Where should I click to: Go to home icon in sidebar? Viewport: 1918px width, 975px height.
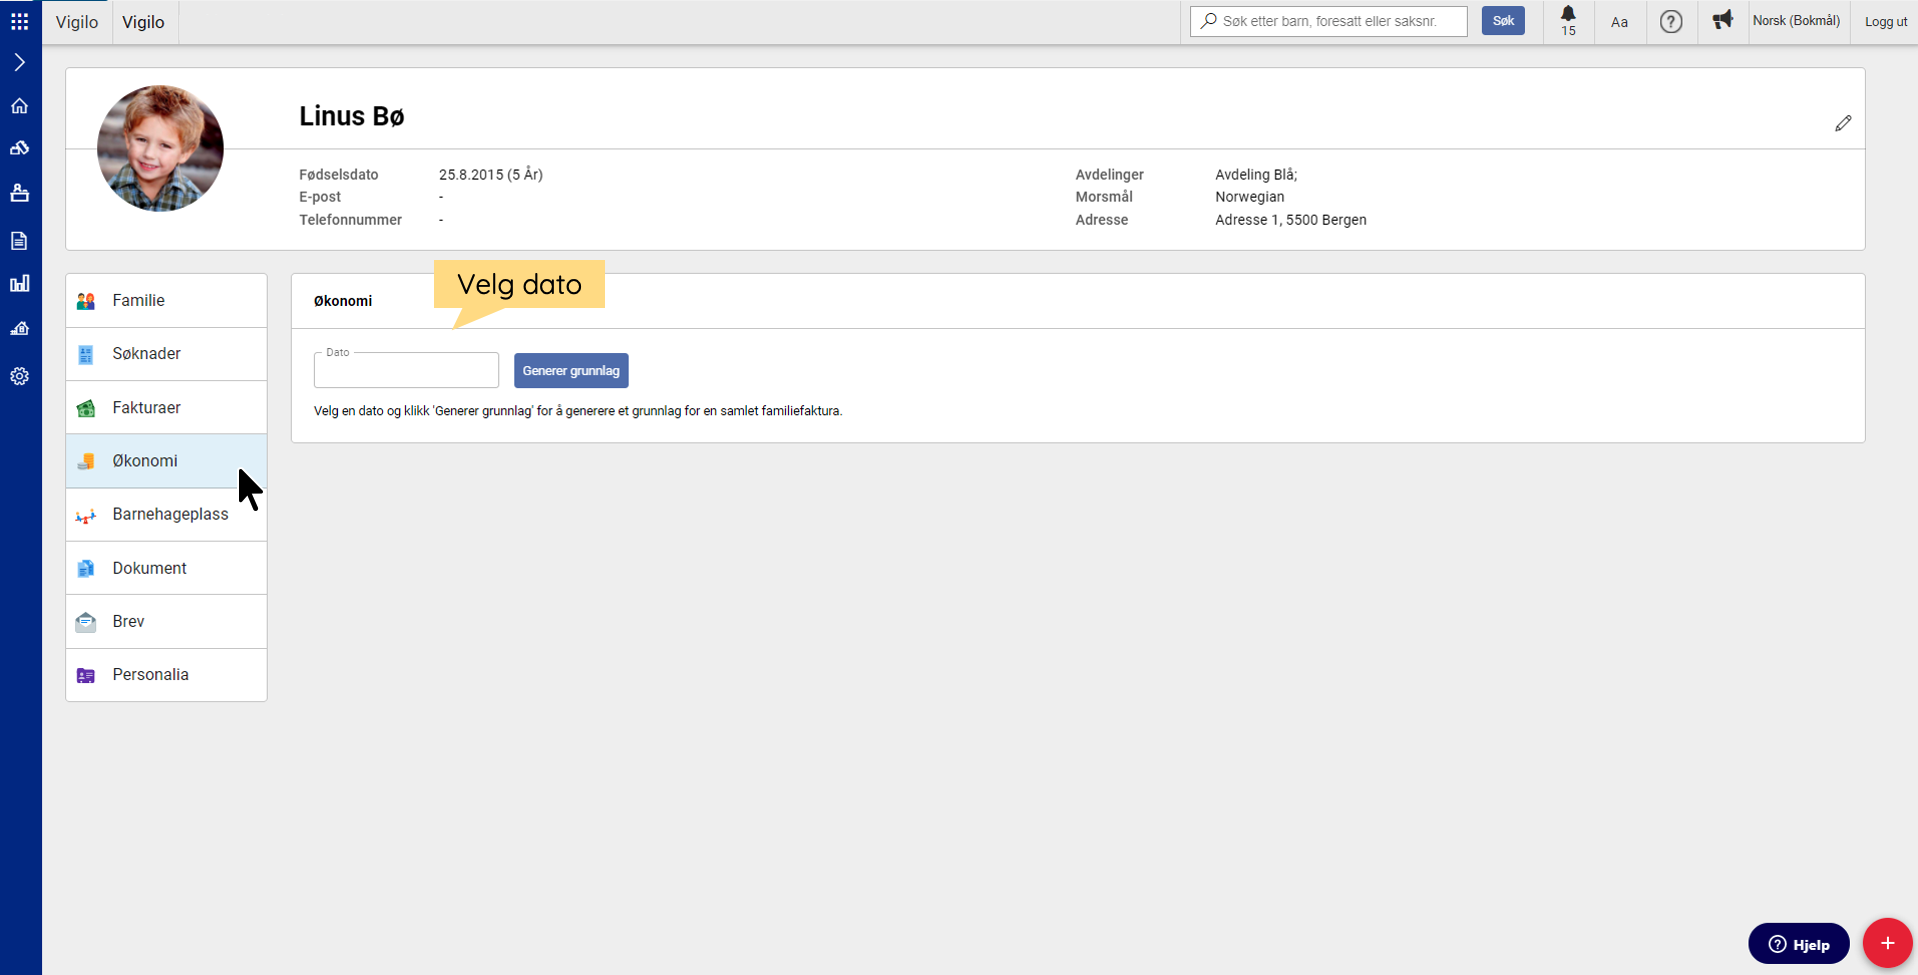(x=20, y=106)
